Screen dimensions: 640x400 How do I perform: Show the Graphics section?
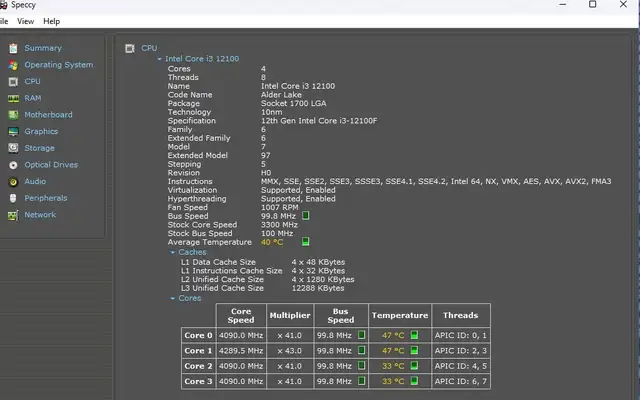click(x=41, y=131)
